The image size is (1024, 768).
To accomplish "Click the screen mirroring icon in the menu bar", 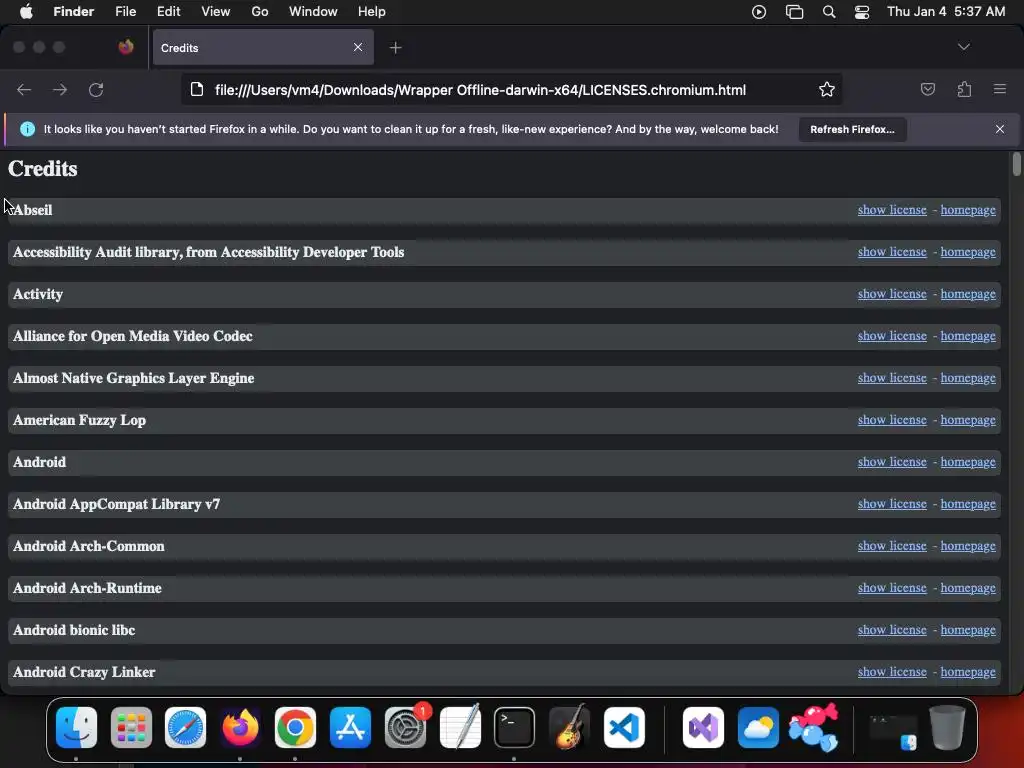I will pyautogui.click(x=794, y=12).
